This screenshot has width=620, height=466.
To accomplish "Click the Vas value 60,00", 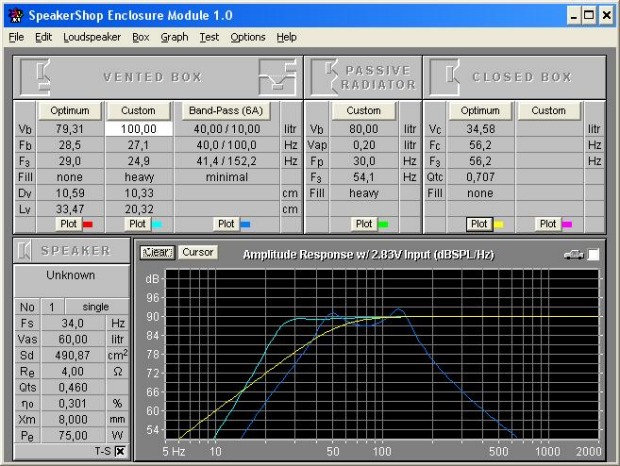I will point(73,339).
